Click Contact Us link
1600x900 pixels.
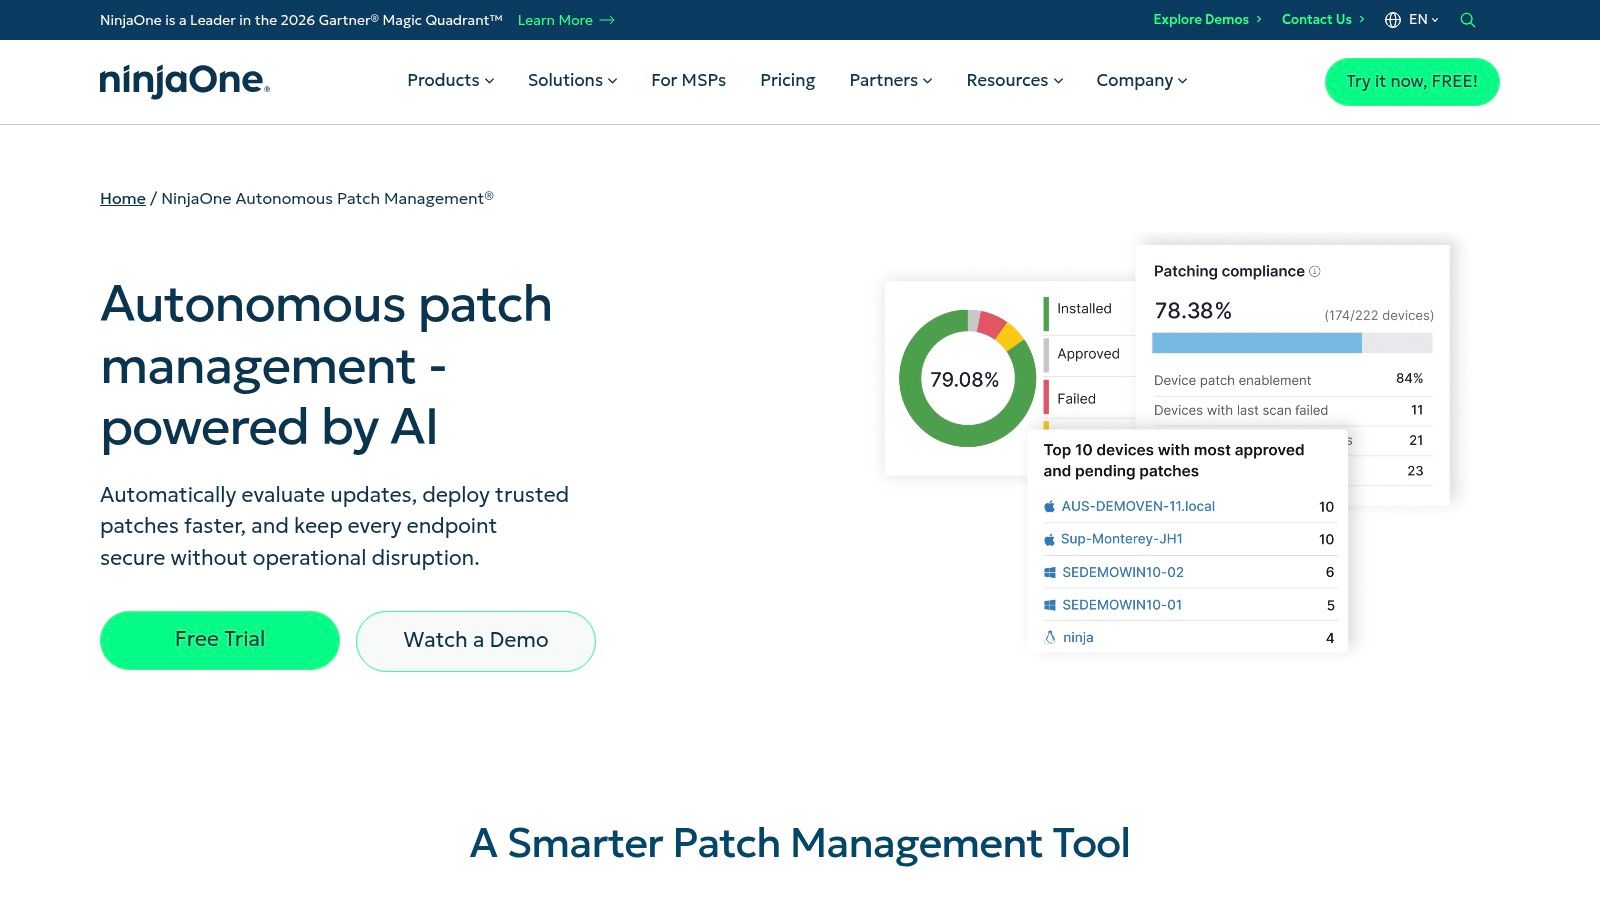[x=1322, y=20]
